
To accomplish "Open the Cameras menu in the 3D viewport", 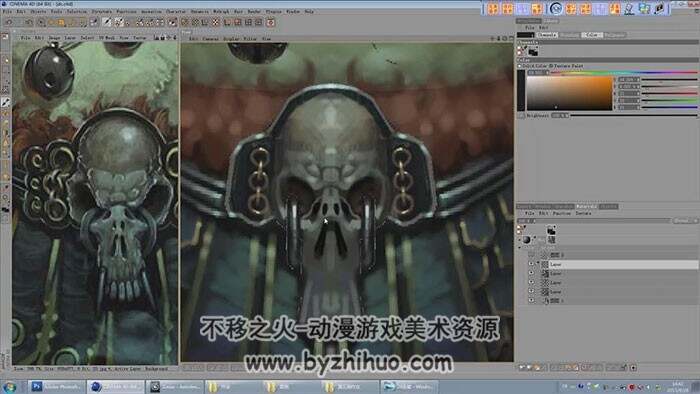I will tap(210, 39).
